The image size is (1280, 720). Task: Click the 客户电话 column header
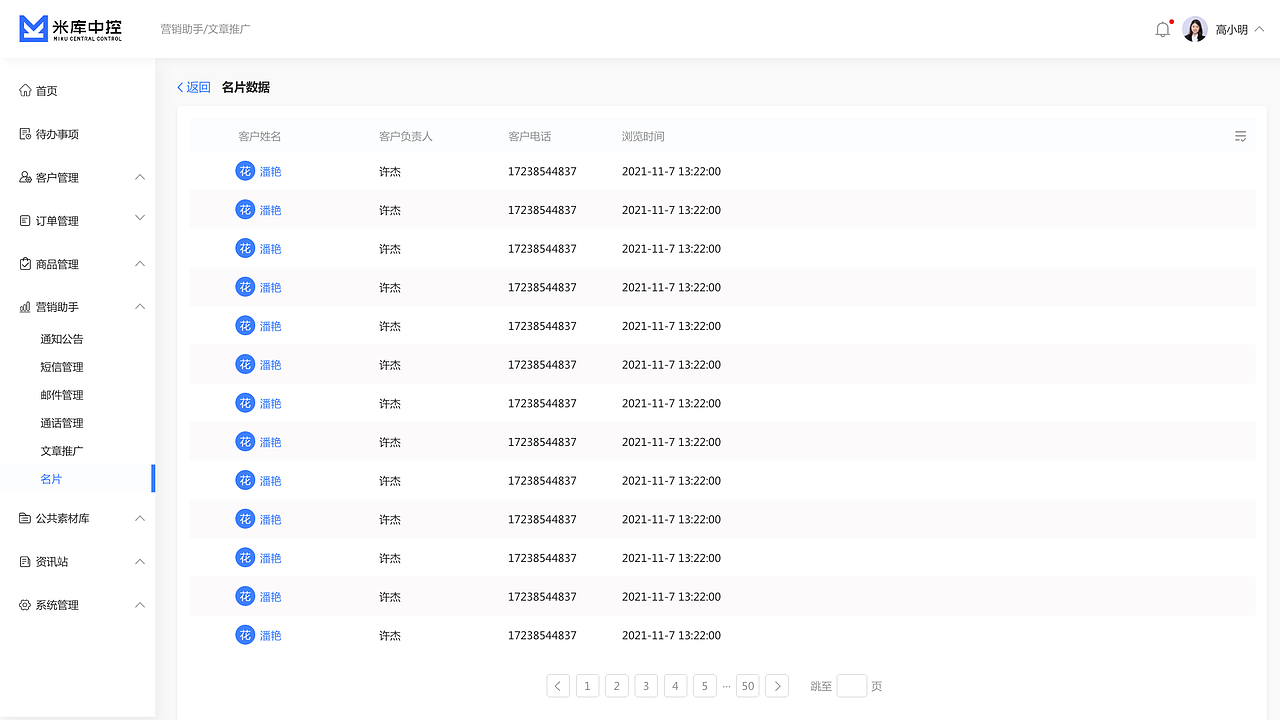(x=530, y=136)
